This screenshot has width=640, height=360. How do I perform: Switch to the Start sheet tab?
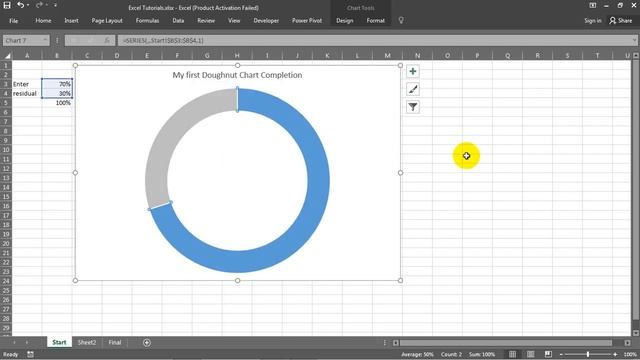tap(59, 342)
